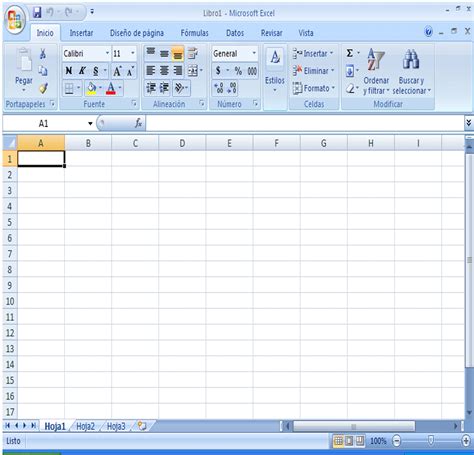
Task: Toggle bottom align (highlighted)
Action: [x=178, y=53]
